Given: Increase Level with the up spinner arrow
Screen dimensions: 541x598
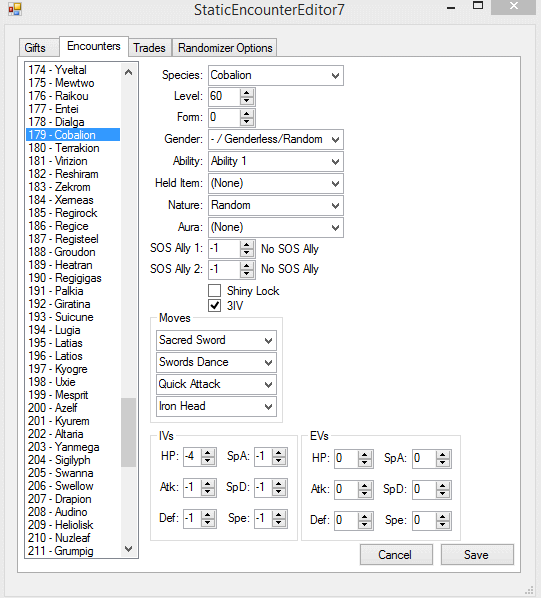Looking at the screenshot, I should [x=247, y=93].
